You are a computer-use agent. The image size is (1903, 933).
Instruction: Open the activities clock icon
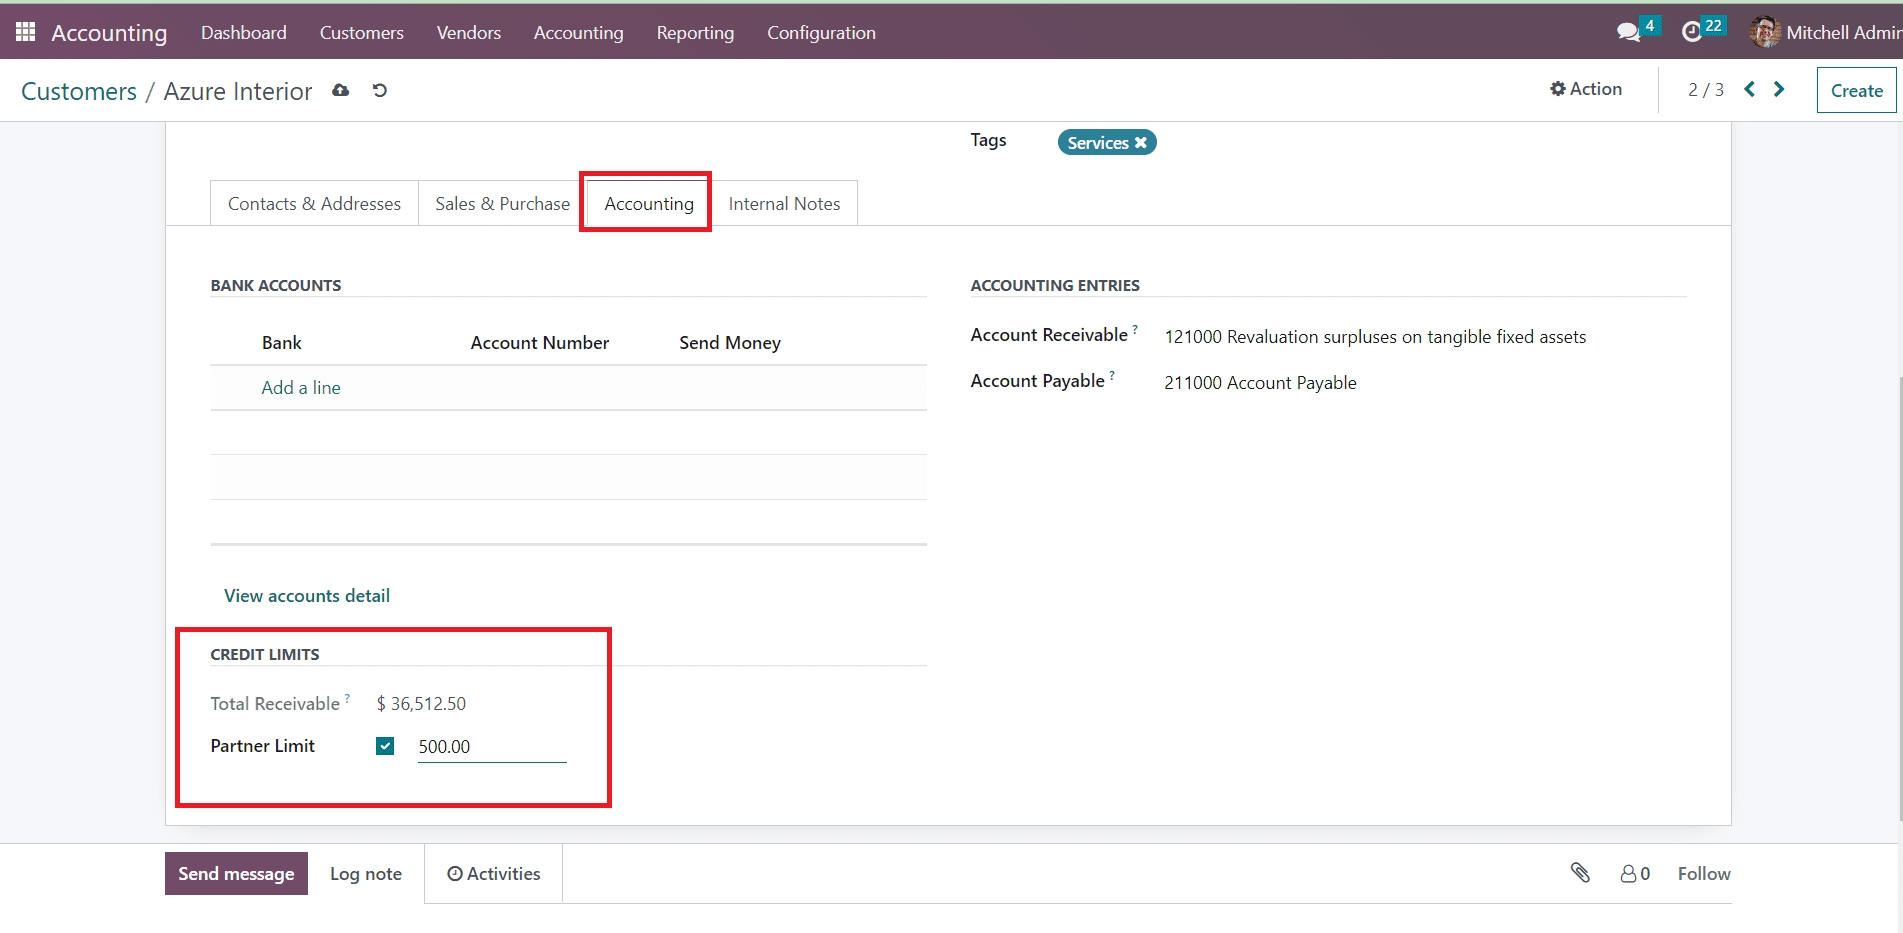[x=1692, y=32]
